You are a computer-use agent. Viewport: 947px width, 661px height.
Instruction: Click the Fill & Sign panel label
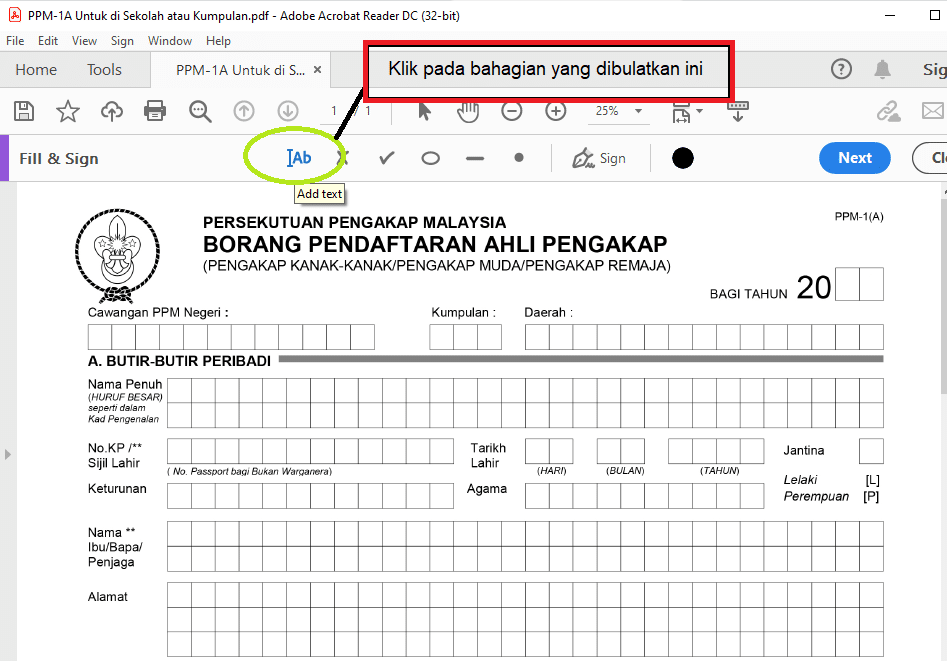click(59, 158)
